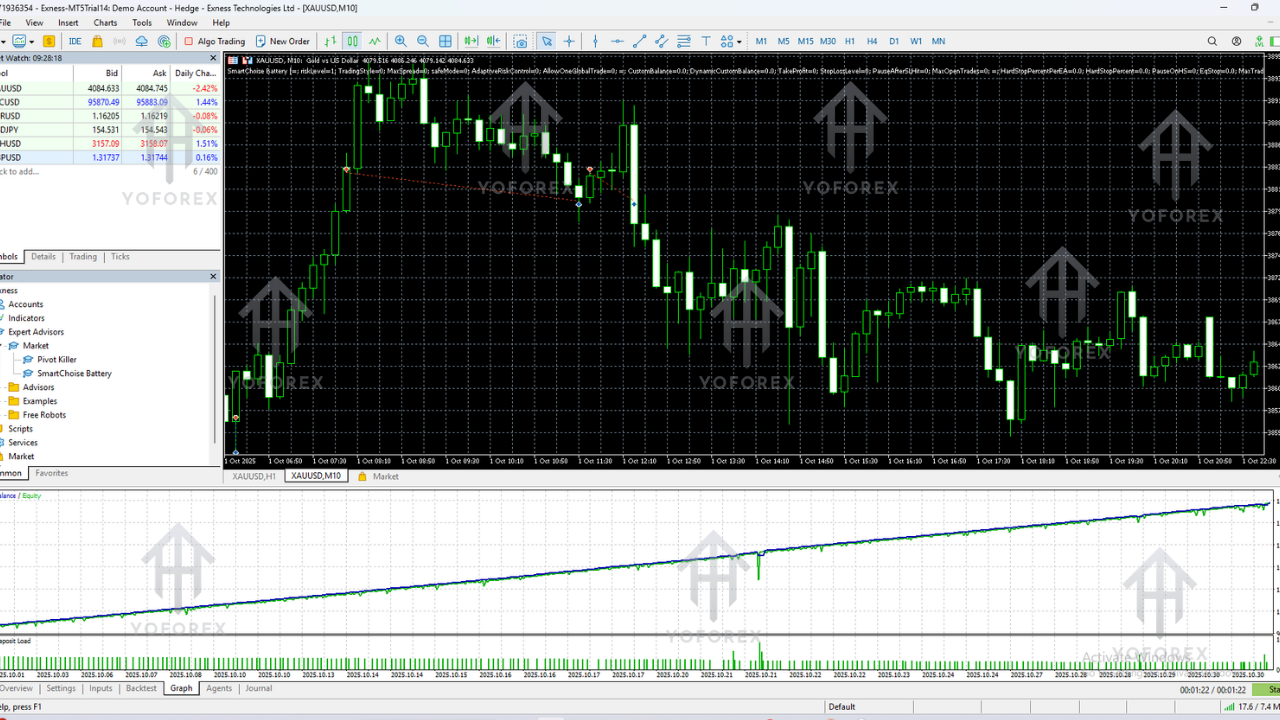The width and height of the screenshot is (1280, 720).
Task: Take a chart screenshot with camera icon
Action: pyautogui.click(x=520, y=41)
